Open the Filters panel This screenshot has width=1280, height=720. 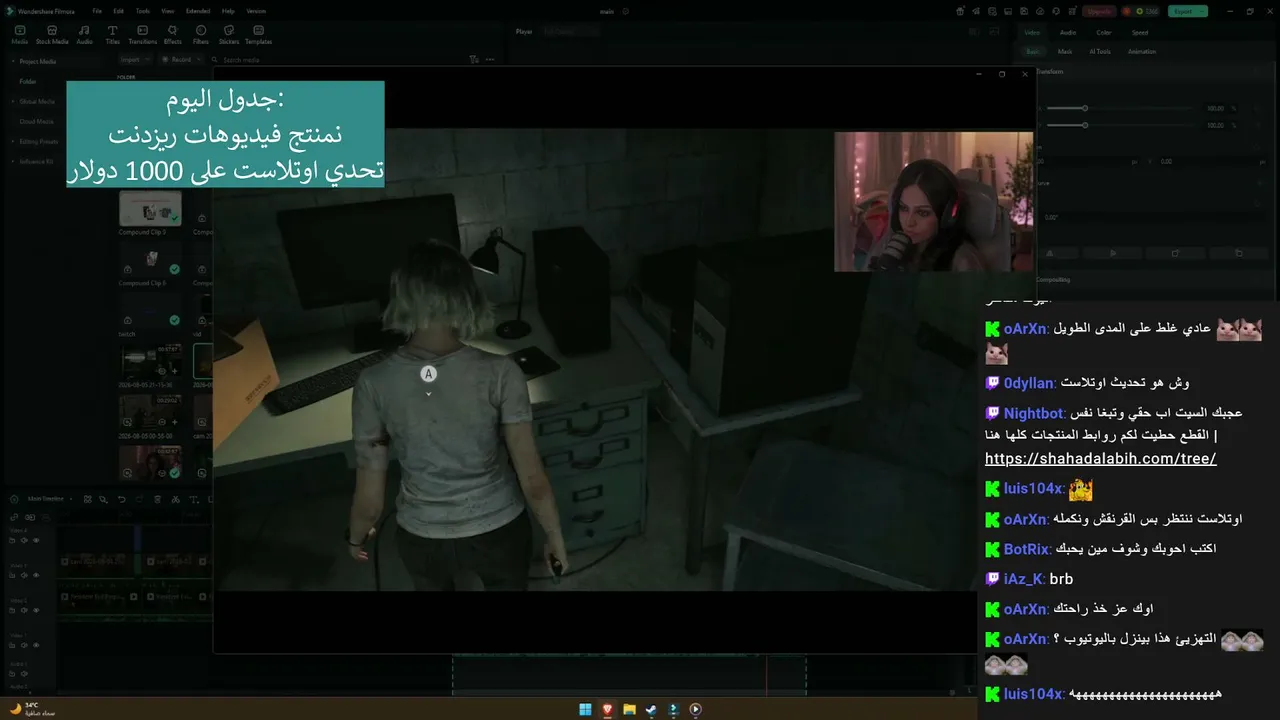tap(201, 35)
